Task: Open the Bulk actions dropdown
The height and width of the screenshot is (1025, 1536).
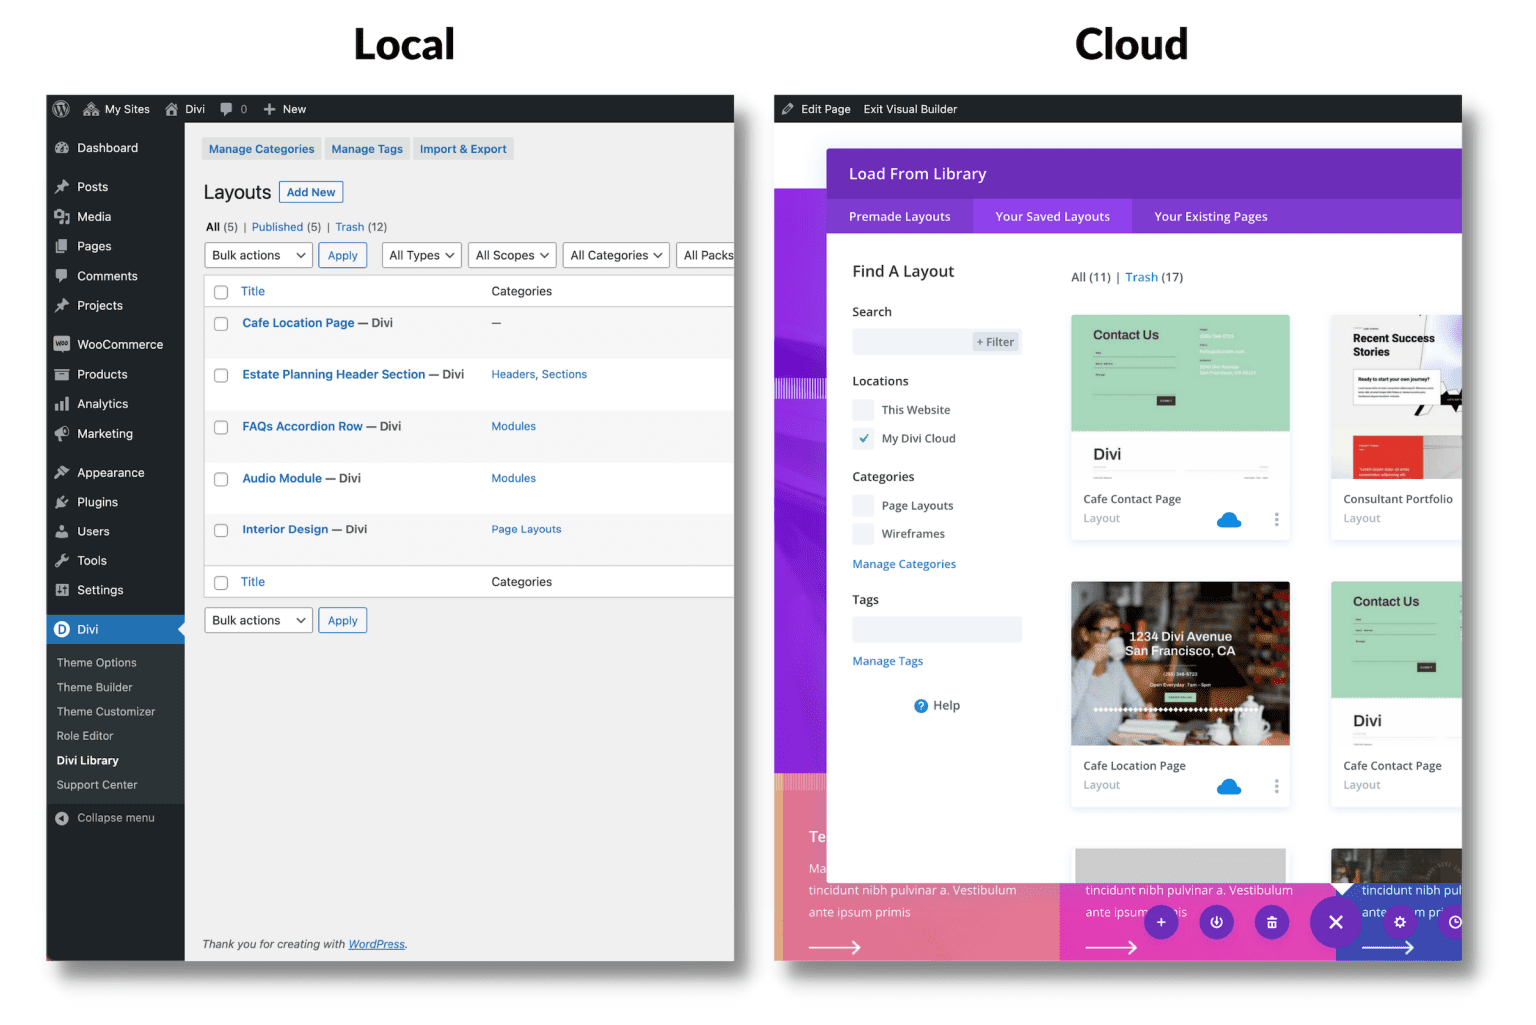Action: coord(258,255)
